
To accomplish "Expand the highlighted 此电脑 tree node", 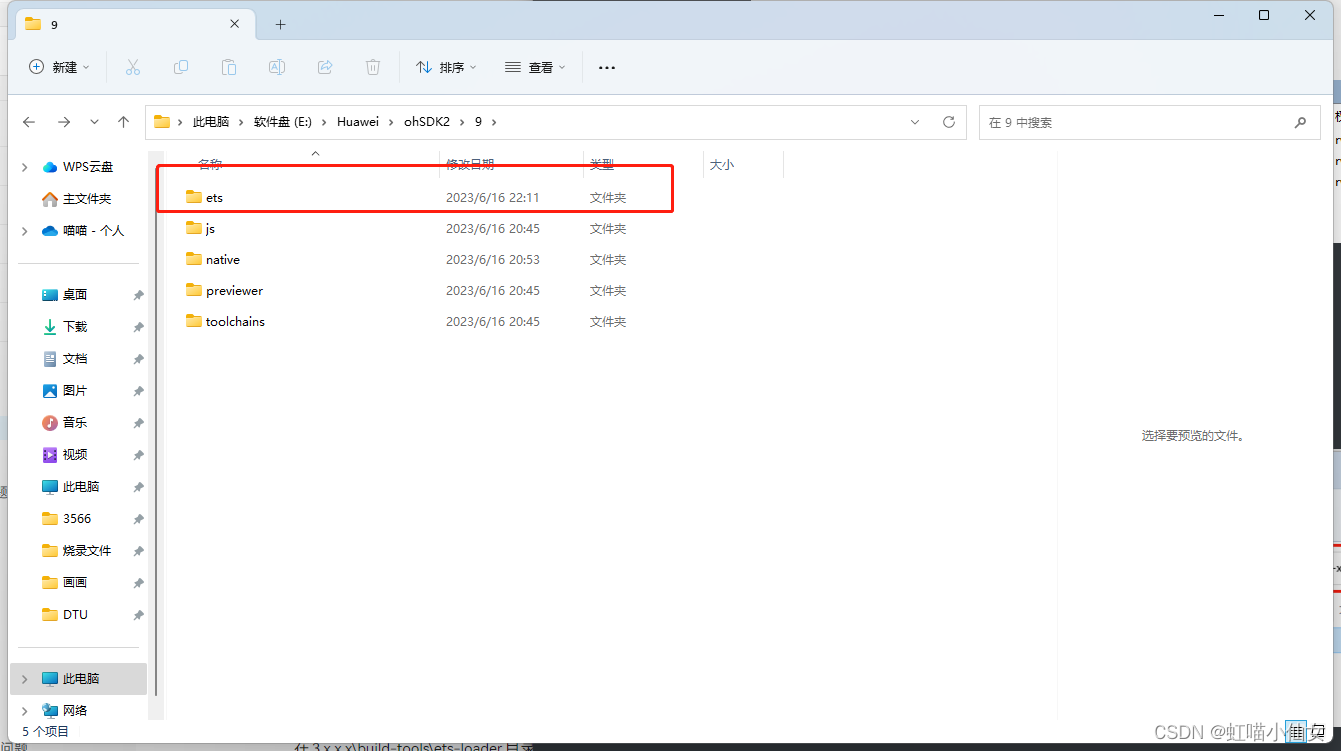I will point(25,679).
